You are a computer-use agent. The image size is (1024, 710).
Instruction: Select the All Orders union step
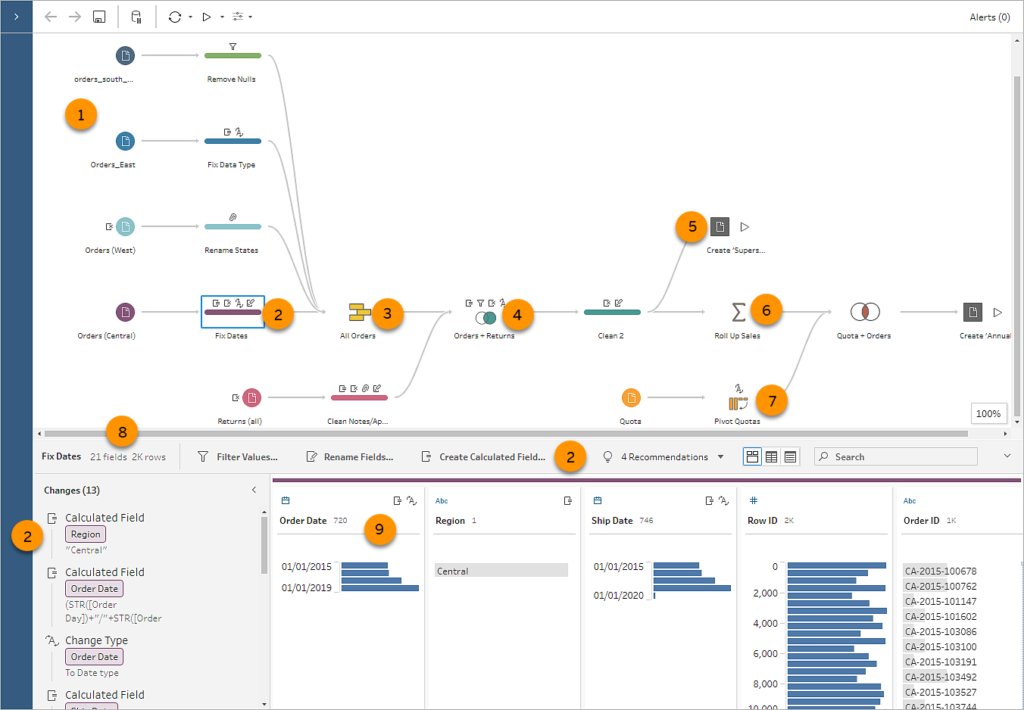356,311
